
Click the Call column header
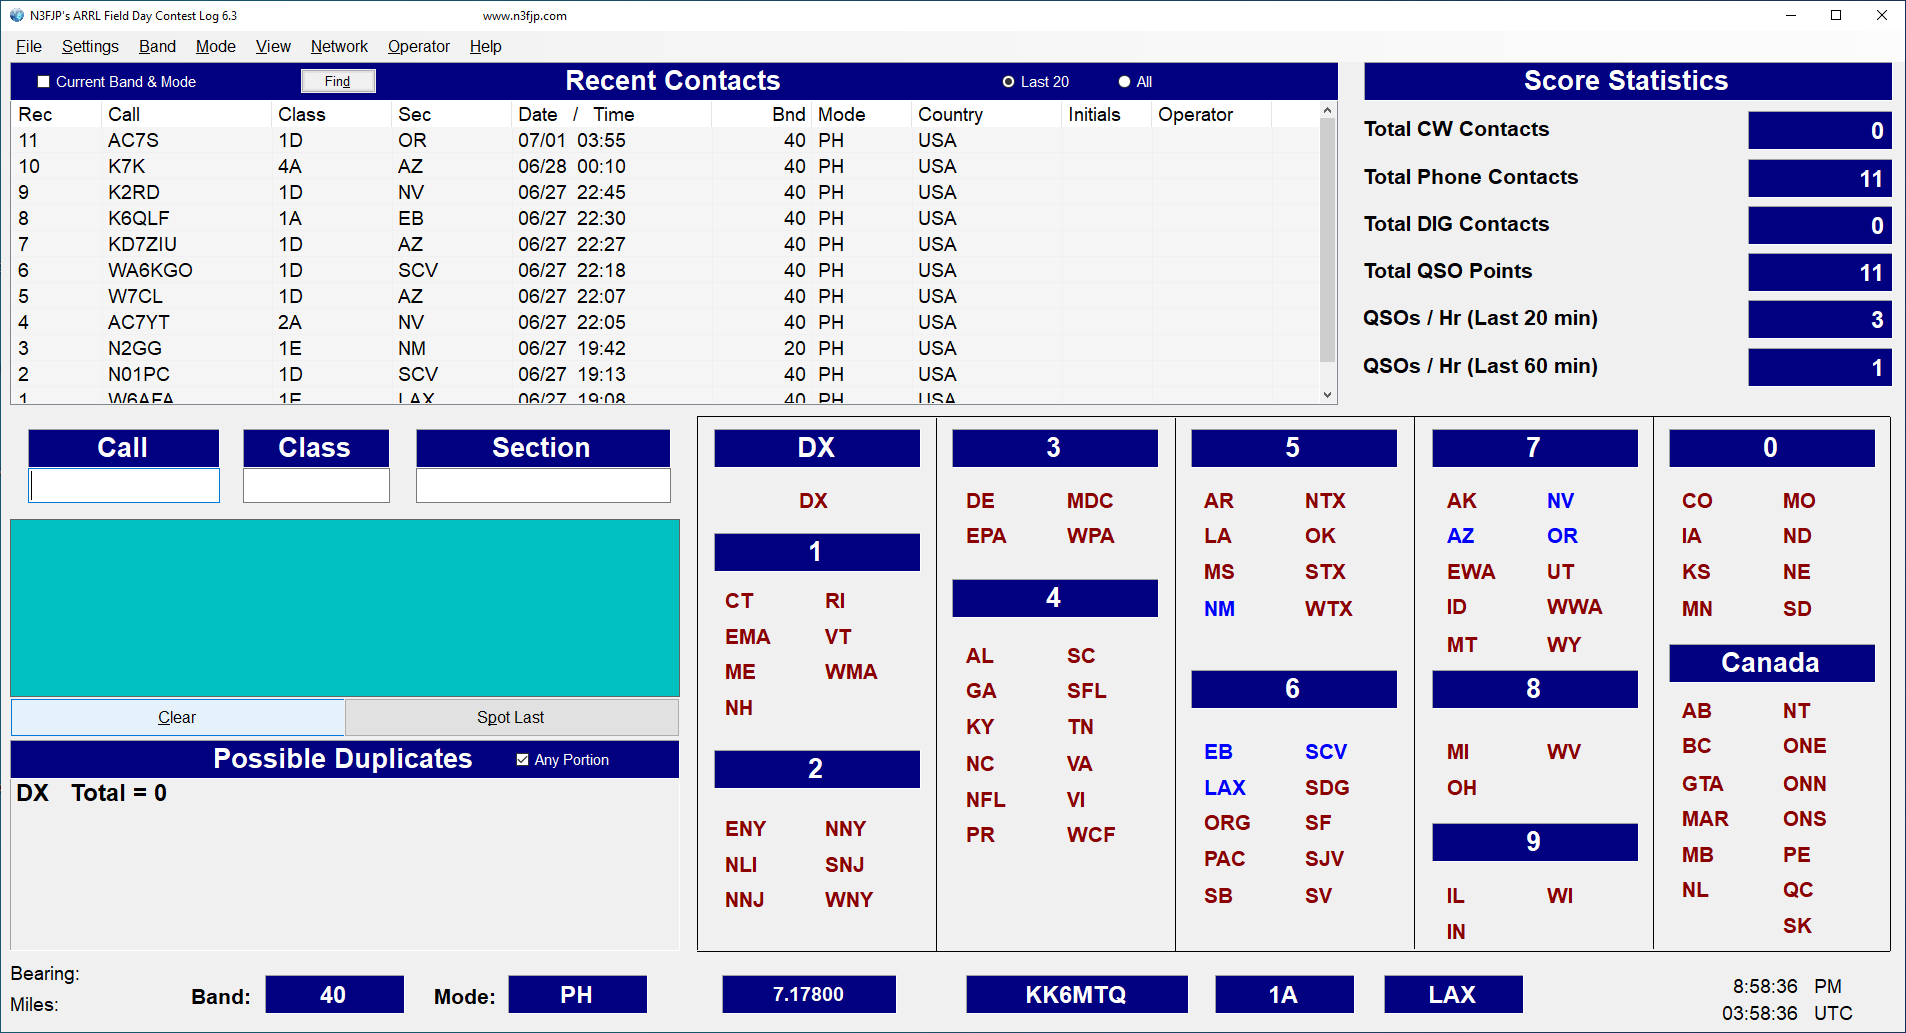(125, 114)
